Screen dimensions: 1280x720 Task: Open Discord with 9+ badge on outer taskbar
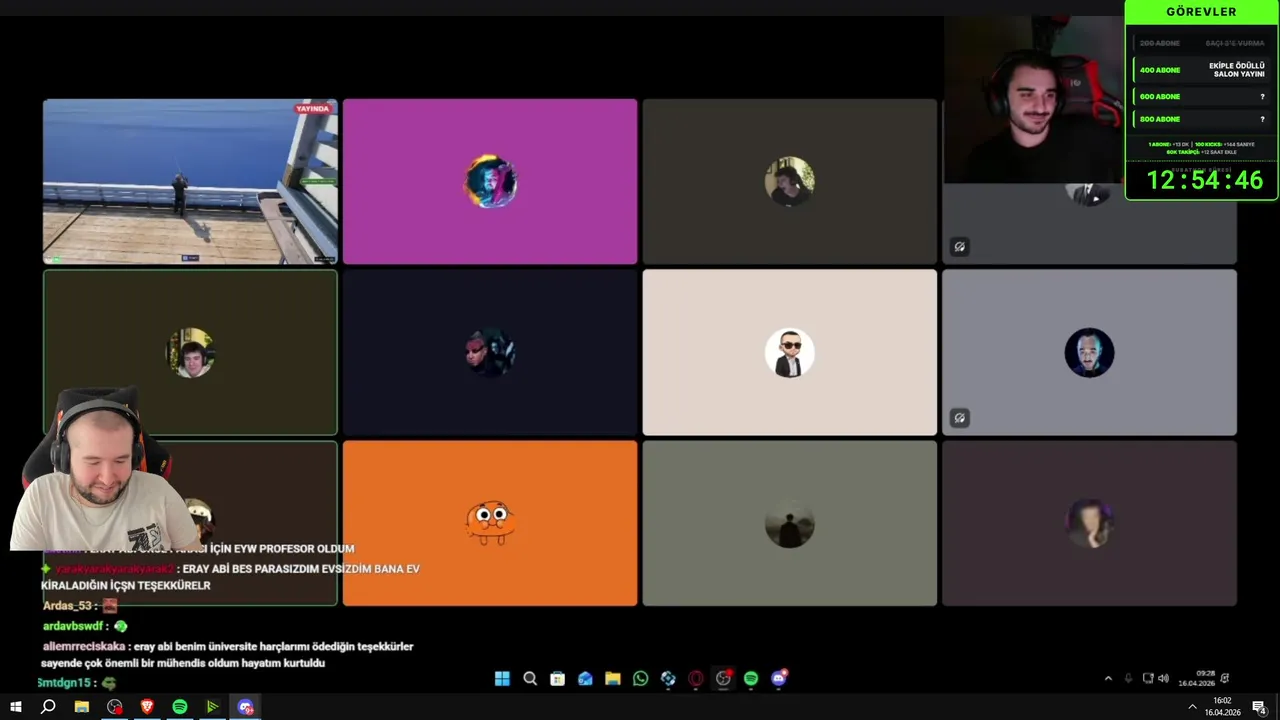click(245, 707)
